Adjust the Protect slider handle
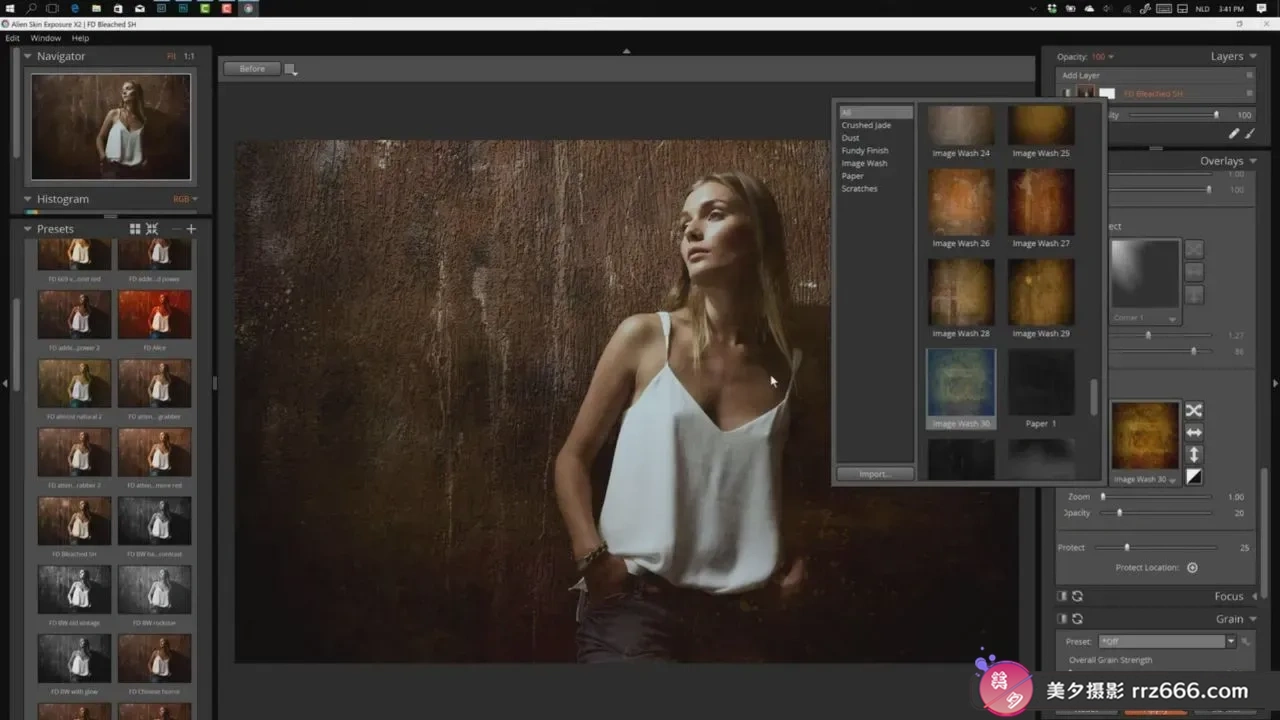The width and height of the screenshot is (1280, 720). [x=1127, y=547]
